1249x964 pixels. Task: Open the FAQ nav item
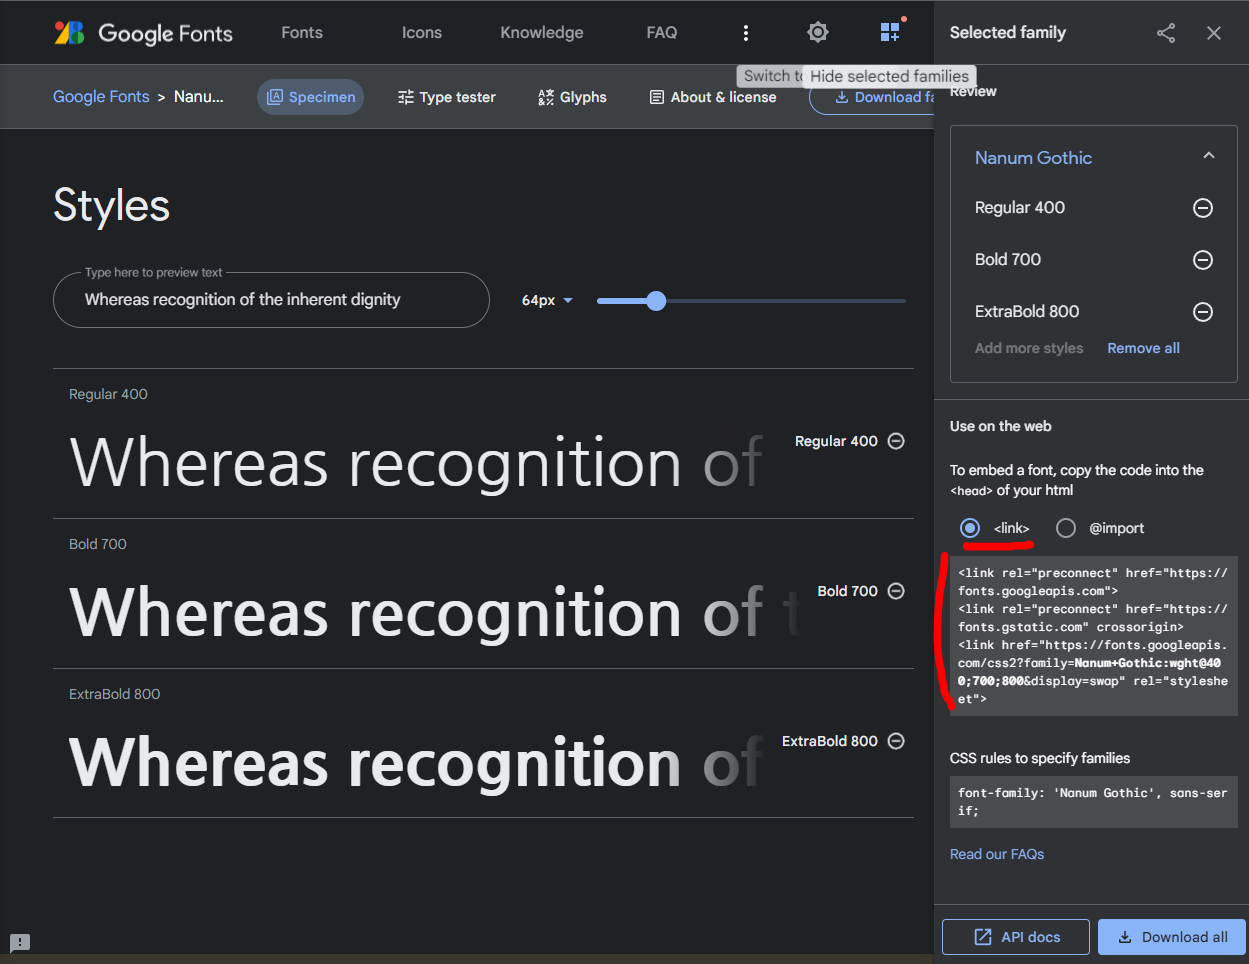coord(662,33)
